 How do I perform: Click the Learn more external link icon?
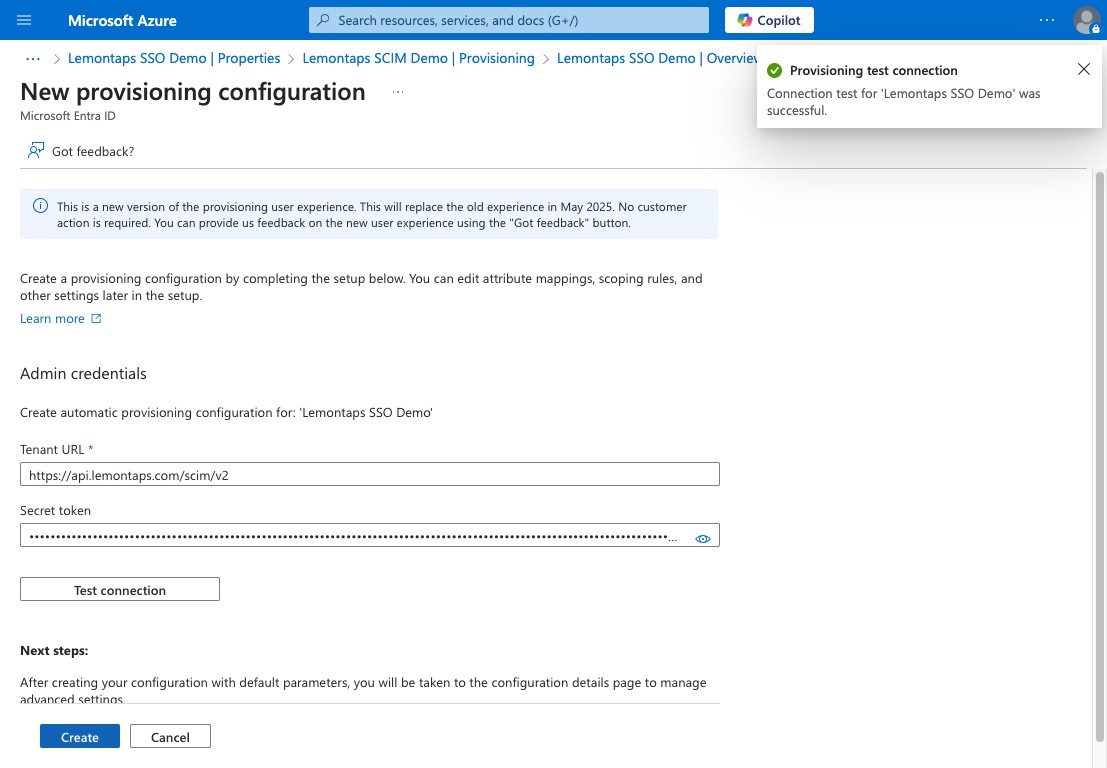pyautogui.click(x=96, y=318)
